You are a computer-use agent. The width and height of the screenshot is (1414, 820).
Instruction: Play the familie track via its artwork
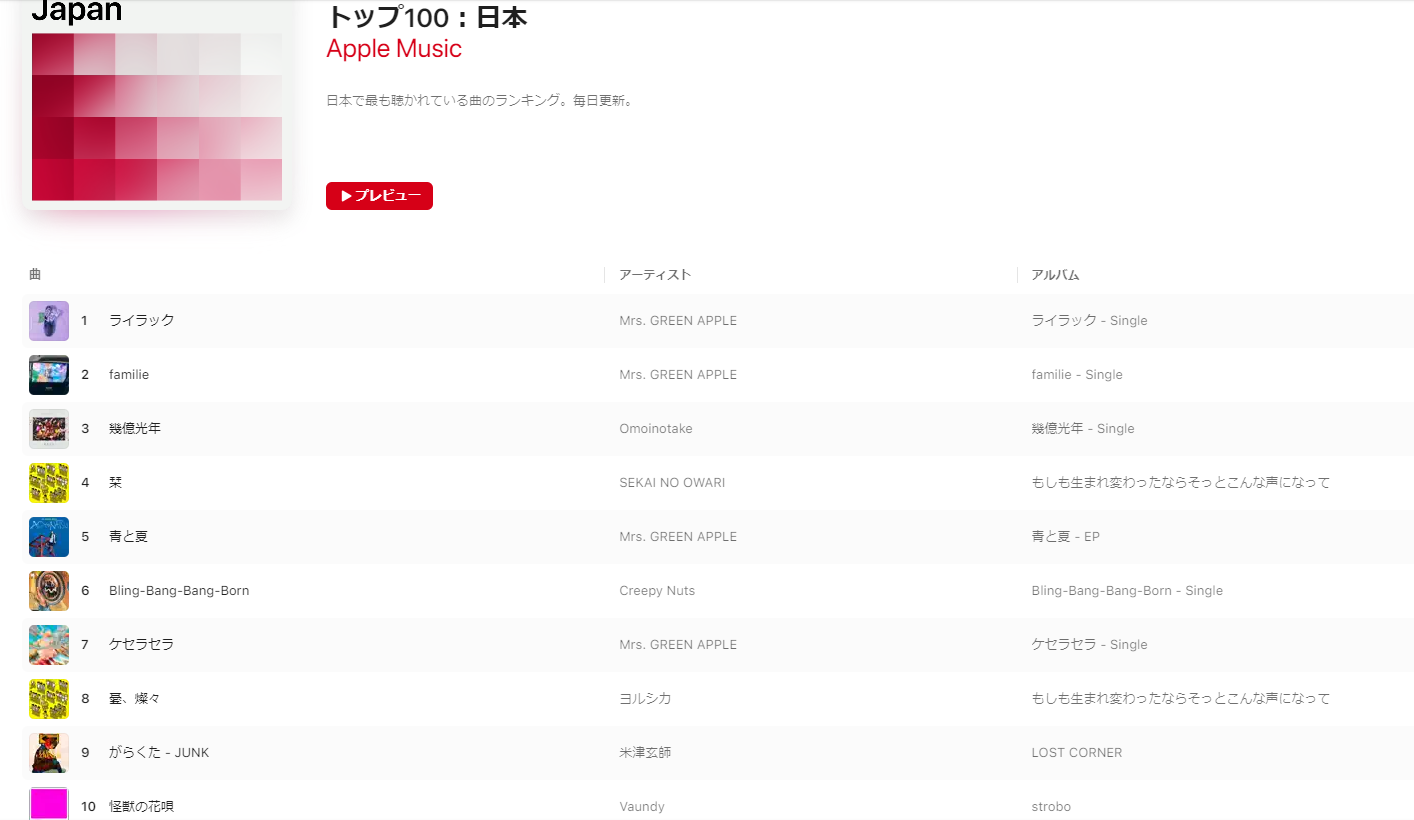pyautogui.click(x=49, y=375)
